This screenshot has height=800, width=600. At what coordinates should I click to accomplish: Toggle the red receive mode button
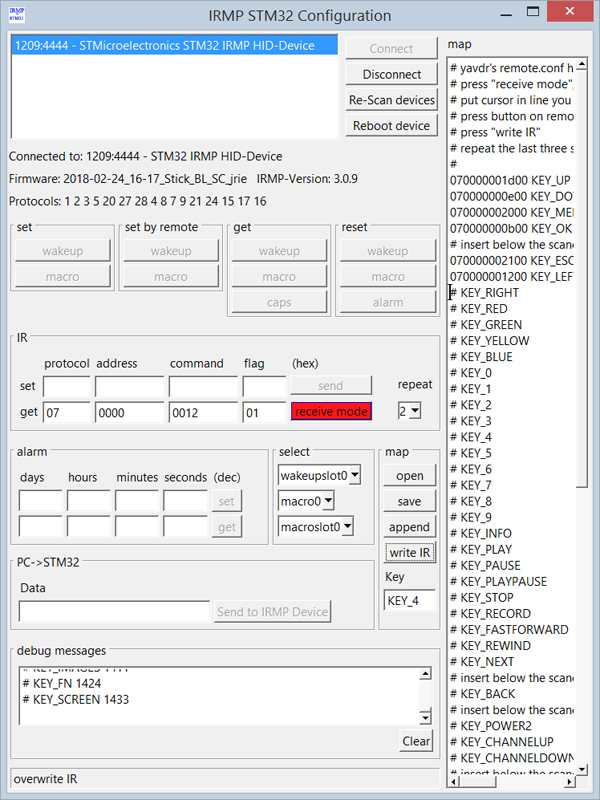(331, 412)
